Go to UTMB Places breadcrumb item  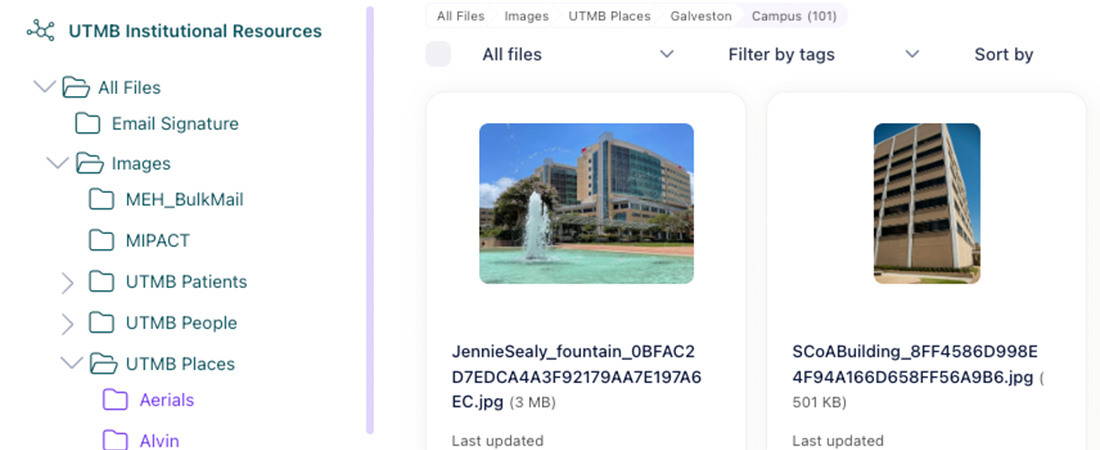click(609, 16)
